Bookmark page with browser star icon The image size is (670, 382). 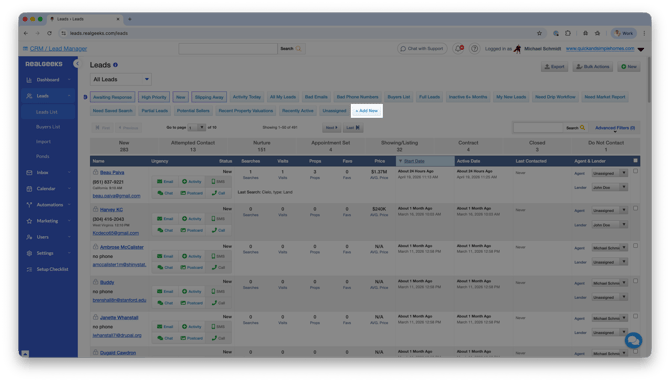pos(539,33)
